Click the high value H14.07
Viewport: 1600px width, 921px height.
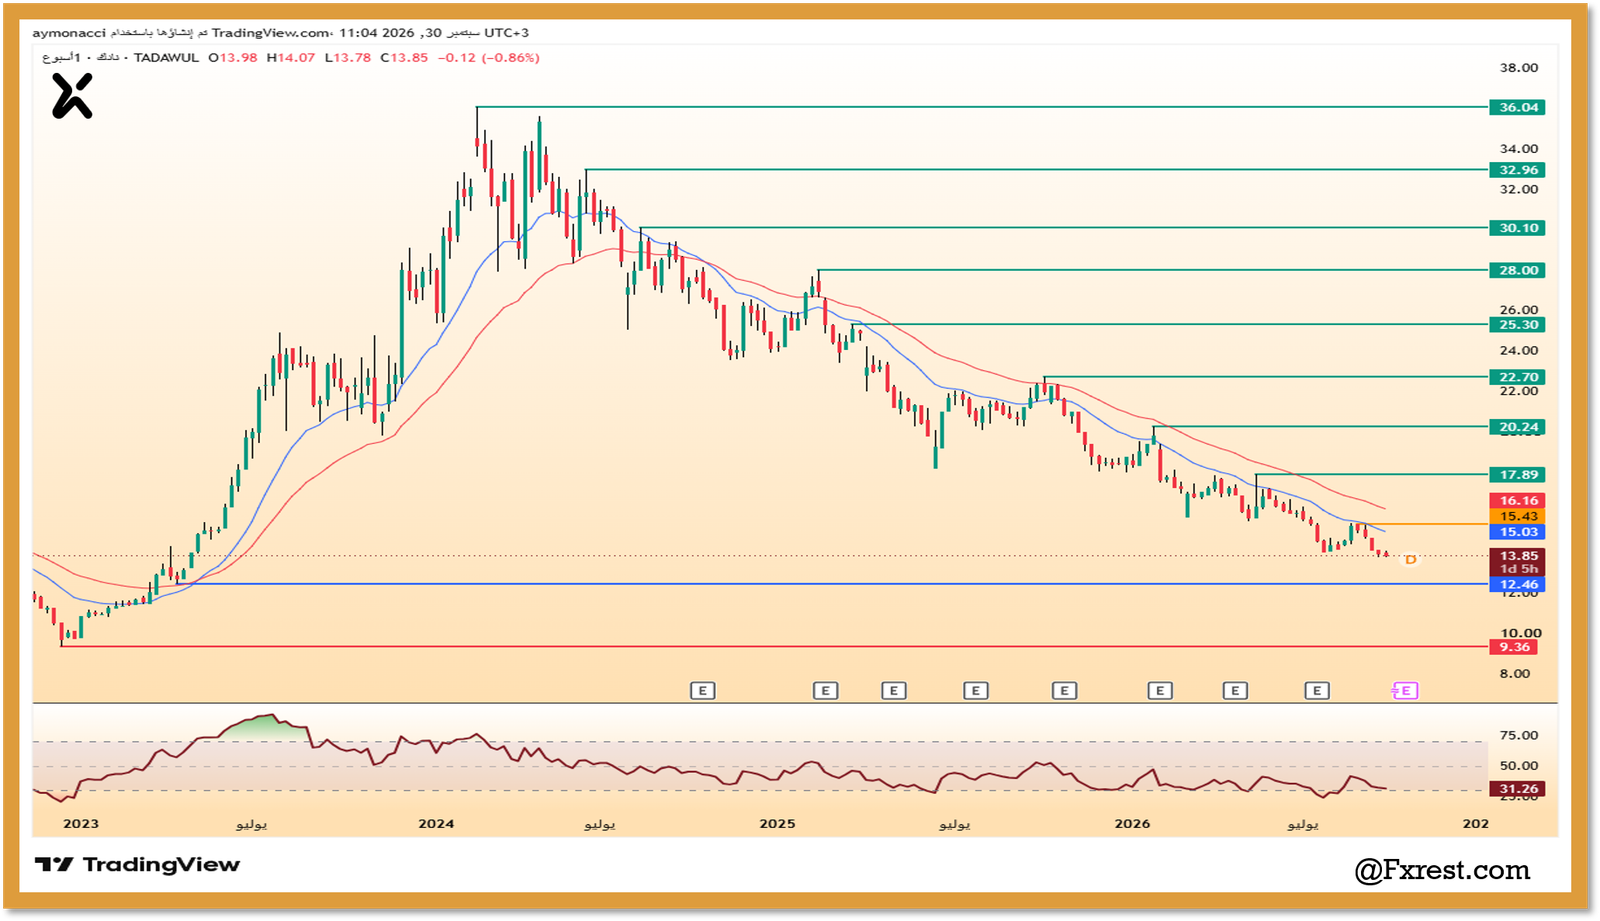pyautogui.click(x=291, y=58)
